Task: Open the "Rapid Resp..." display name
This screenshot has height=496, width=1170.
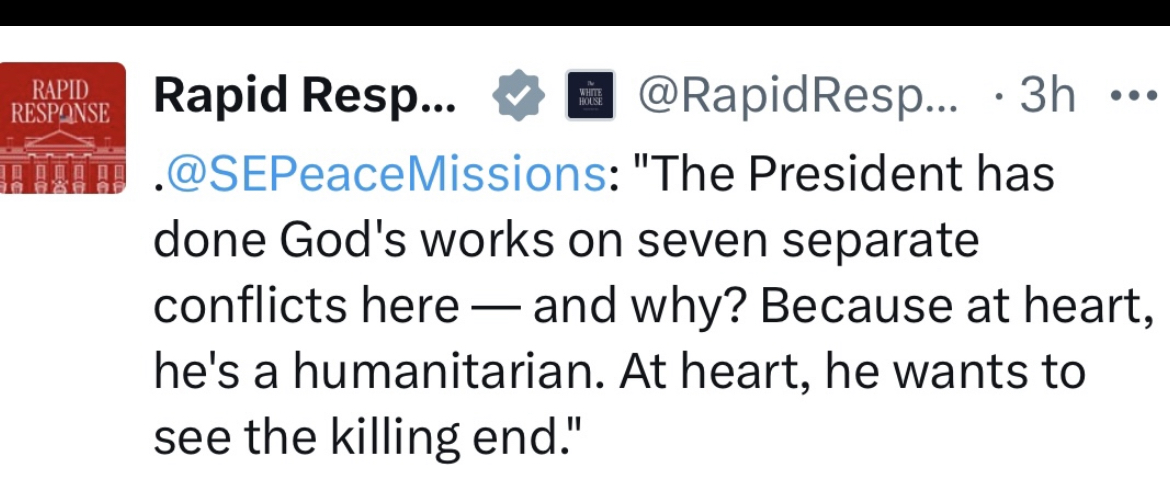Action: coord(305,97)
